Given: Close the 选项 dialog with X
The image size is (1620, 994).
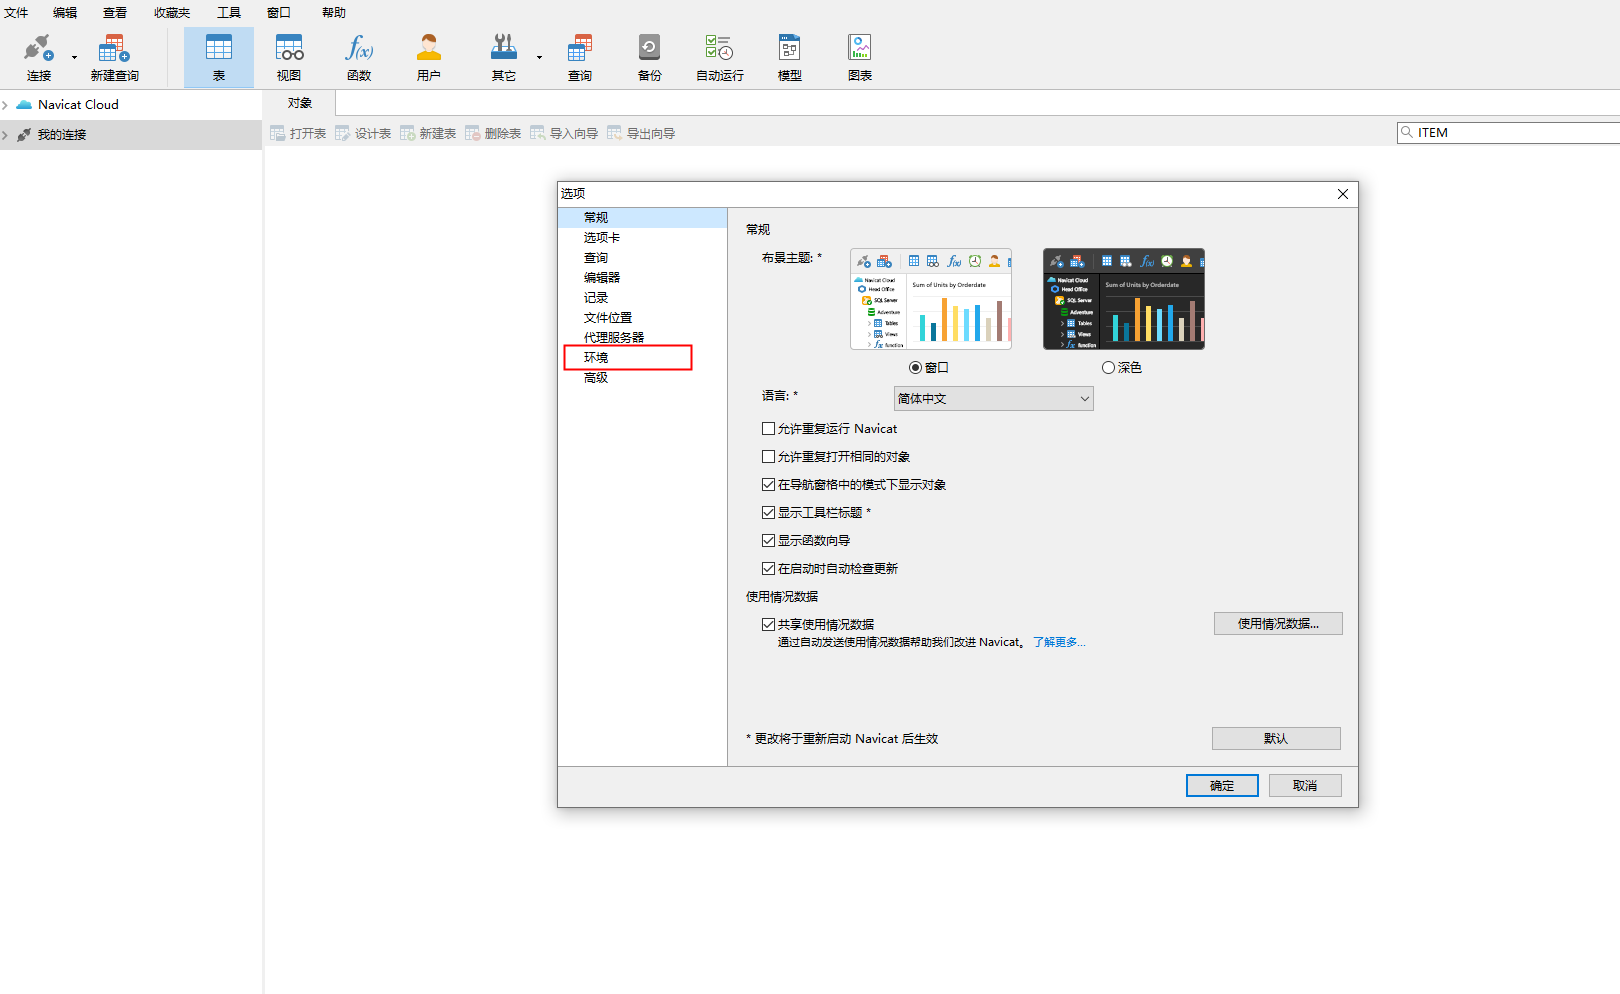Looking at the screenshot, I should (x=1343, y=194).
